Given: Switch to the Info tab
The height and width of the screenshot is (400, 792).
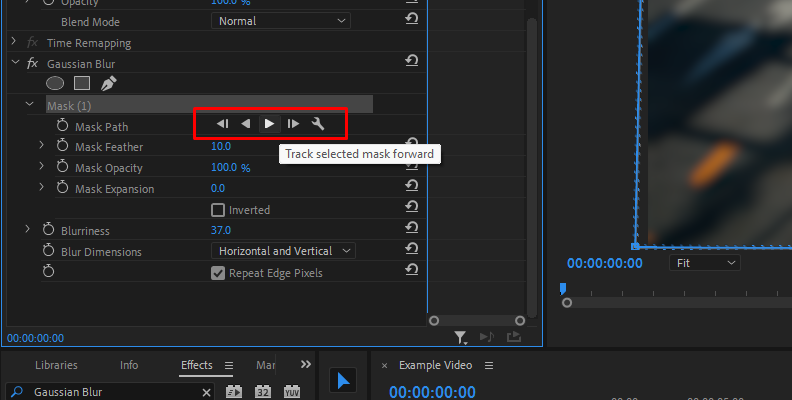Looking at the screenshot, I should point(129,365).
